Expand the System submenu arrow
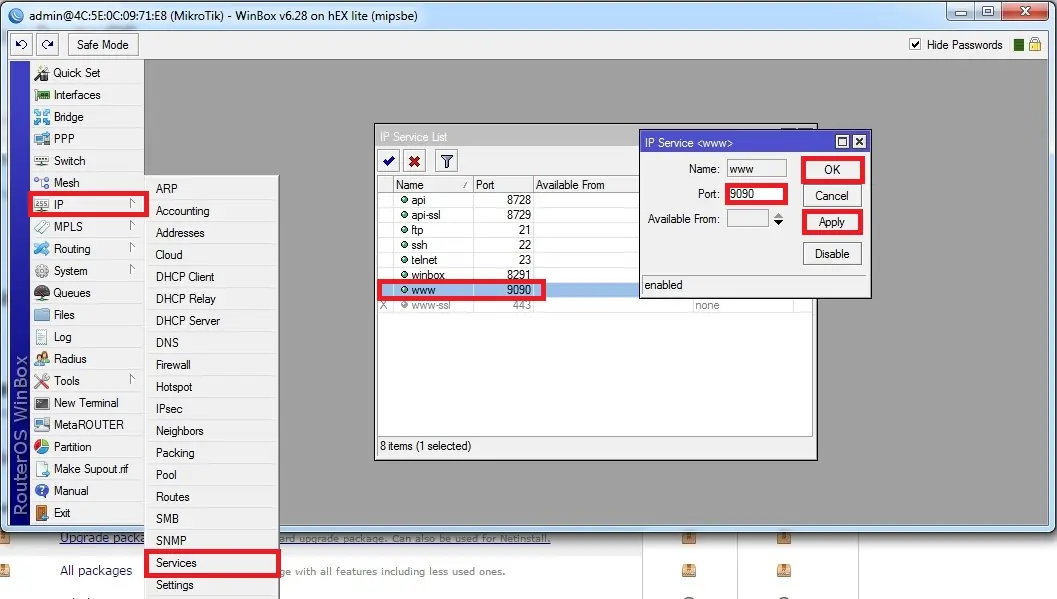The image size is (1057, 599). pyautogui.click(x=132, y=270)
